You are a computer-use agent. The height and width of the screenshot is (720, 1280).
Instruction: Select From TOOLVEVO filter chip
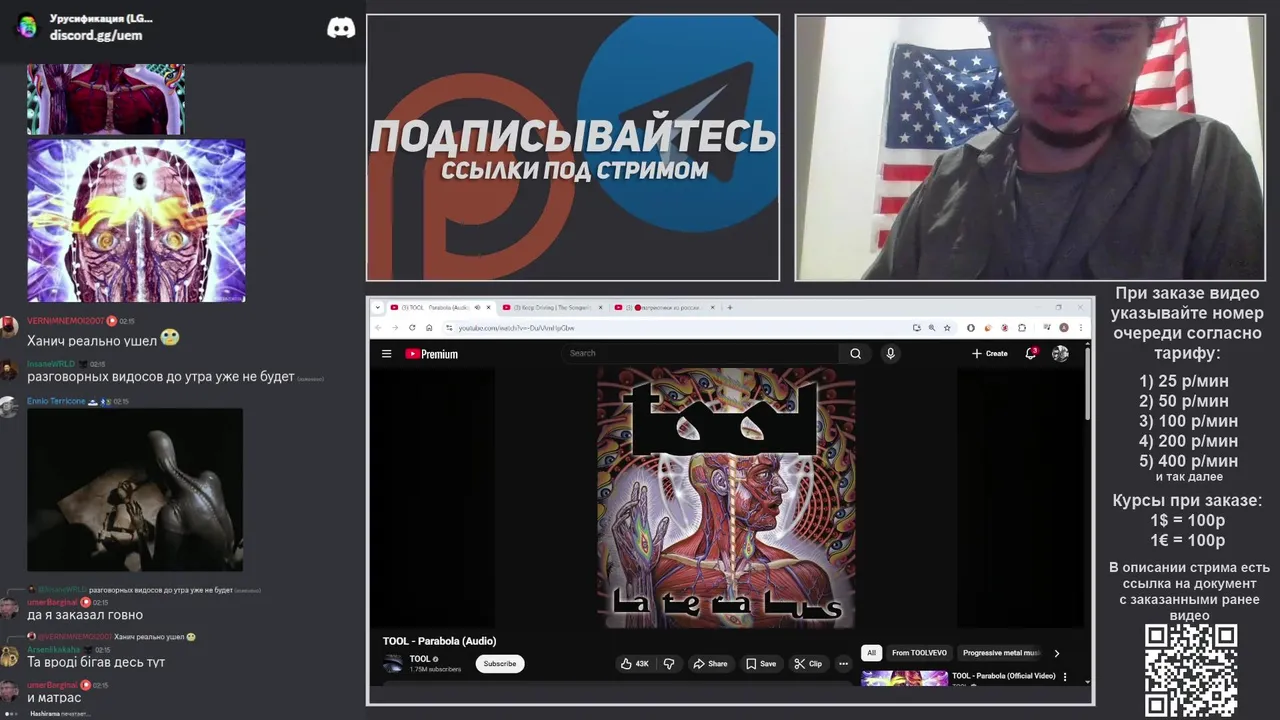point(919,653)
